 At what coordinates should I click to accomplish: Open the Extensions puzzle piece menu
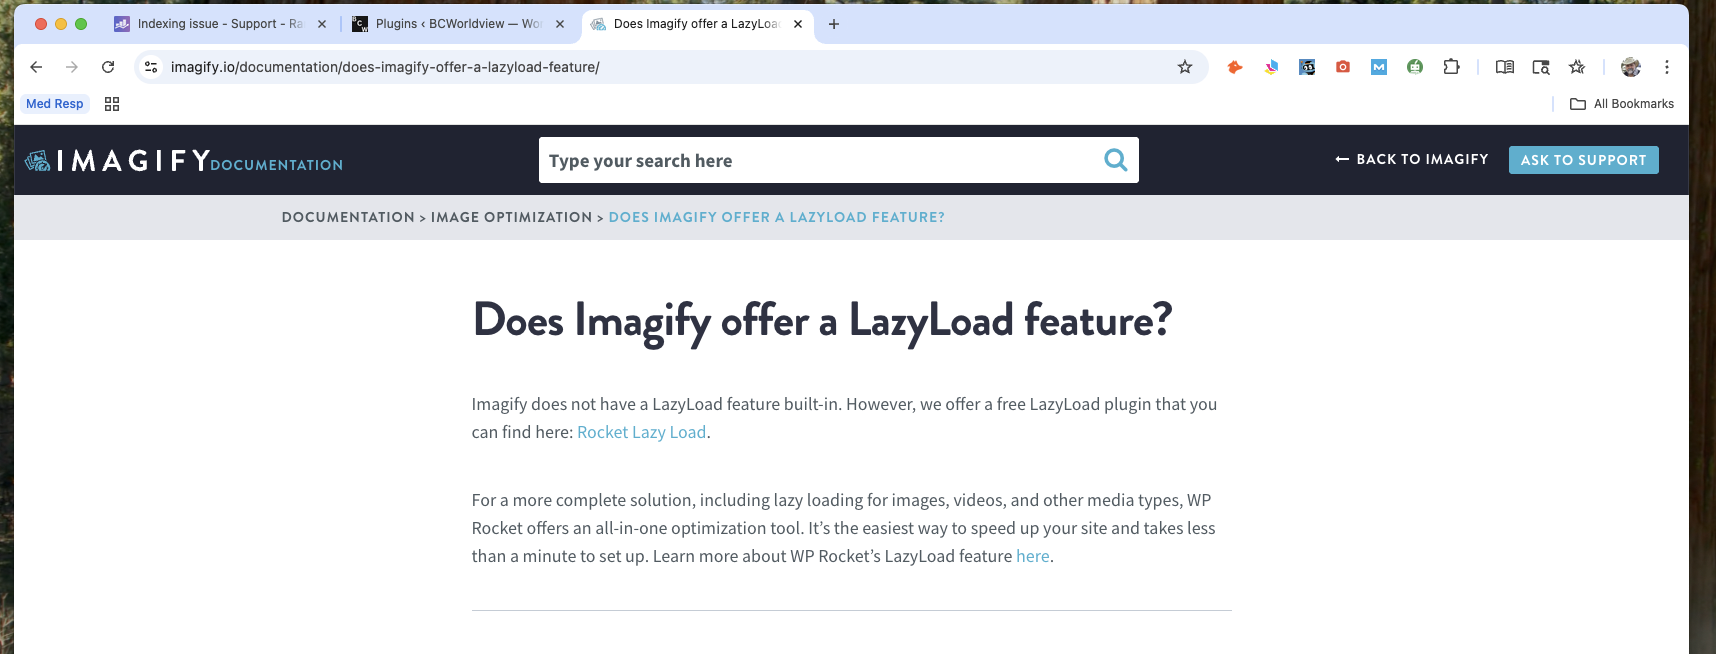tap(1451, 67)
